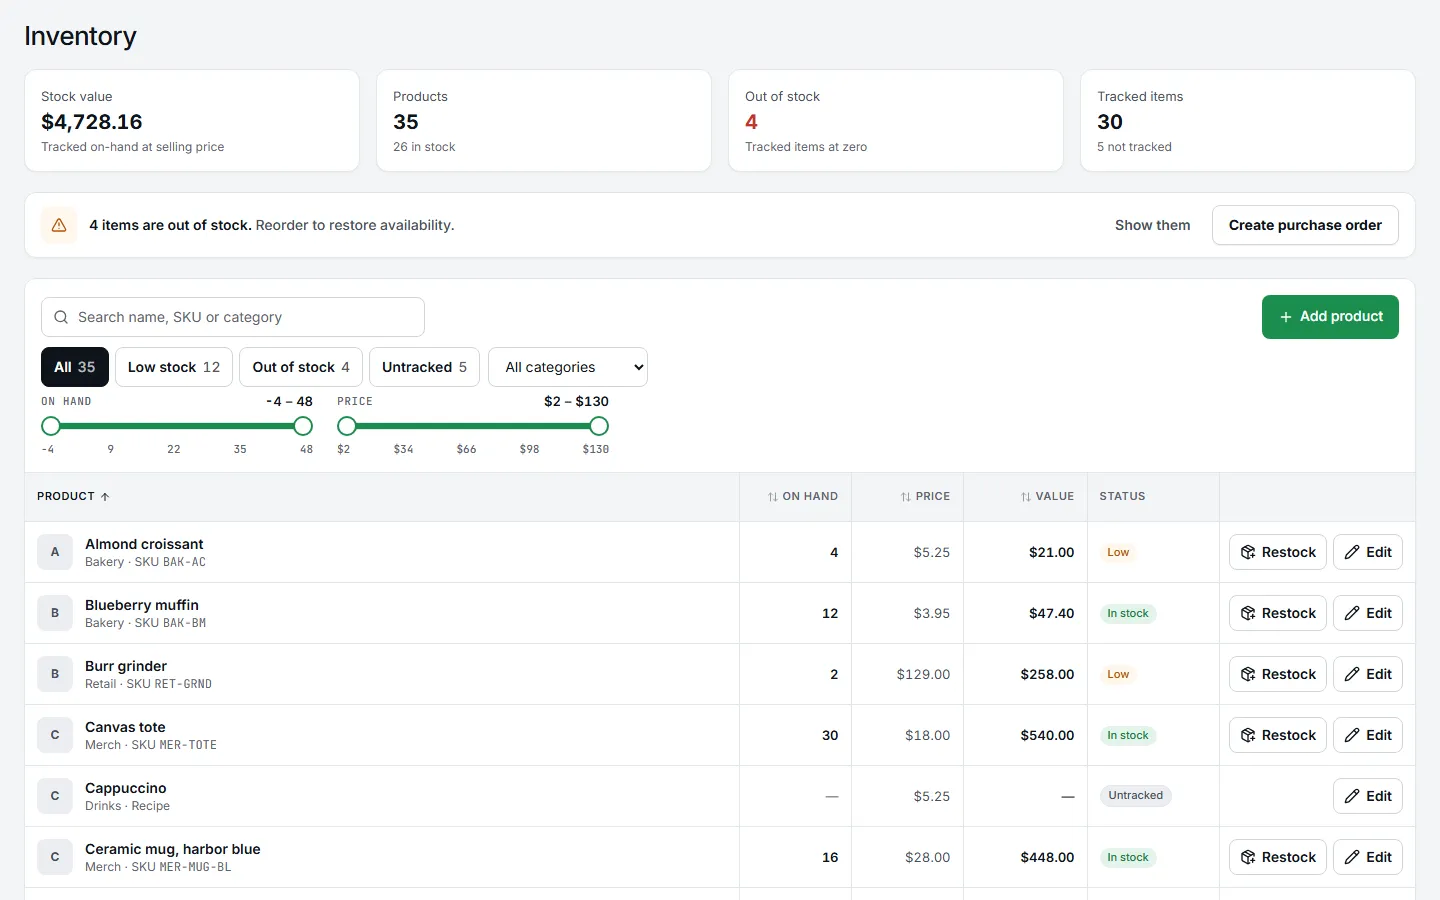The height and width of the screenshot is (900, 1440).
Task: Click the B avatar for Burr grinder
Action: (x=55, y=674)
